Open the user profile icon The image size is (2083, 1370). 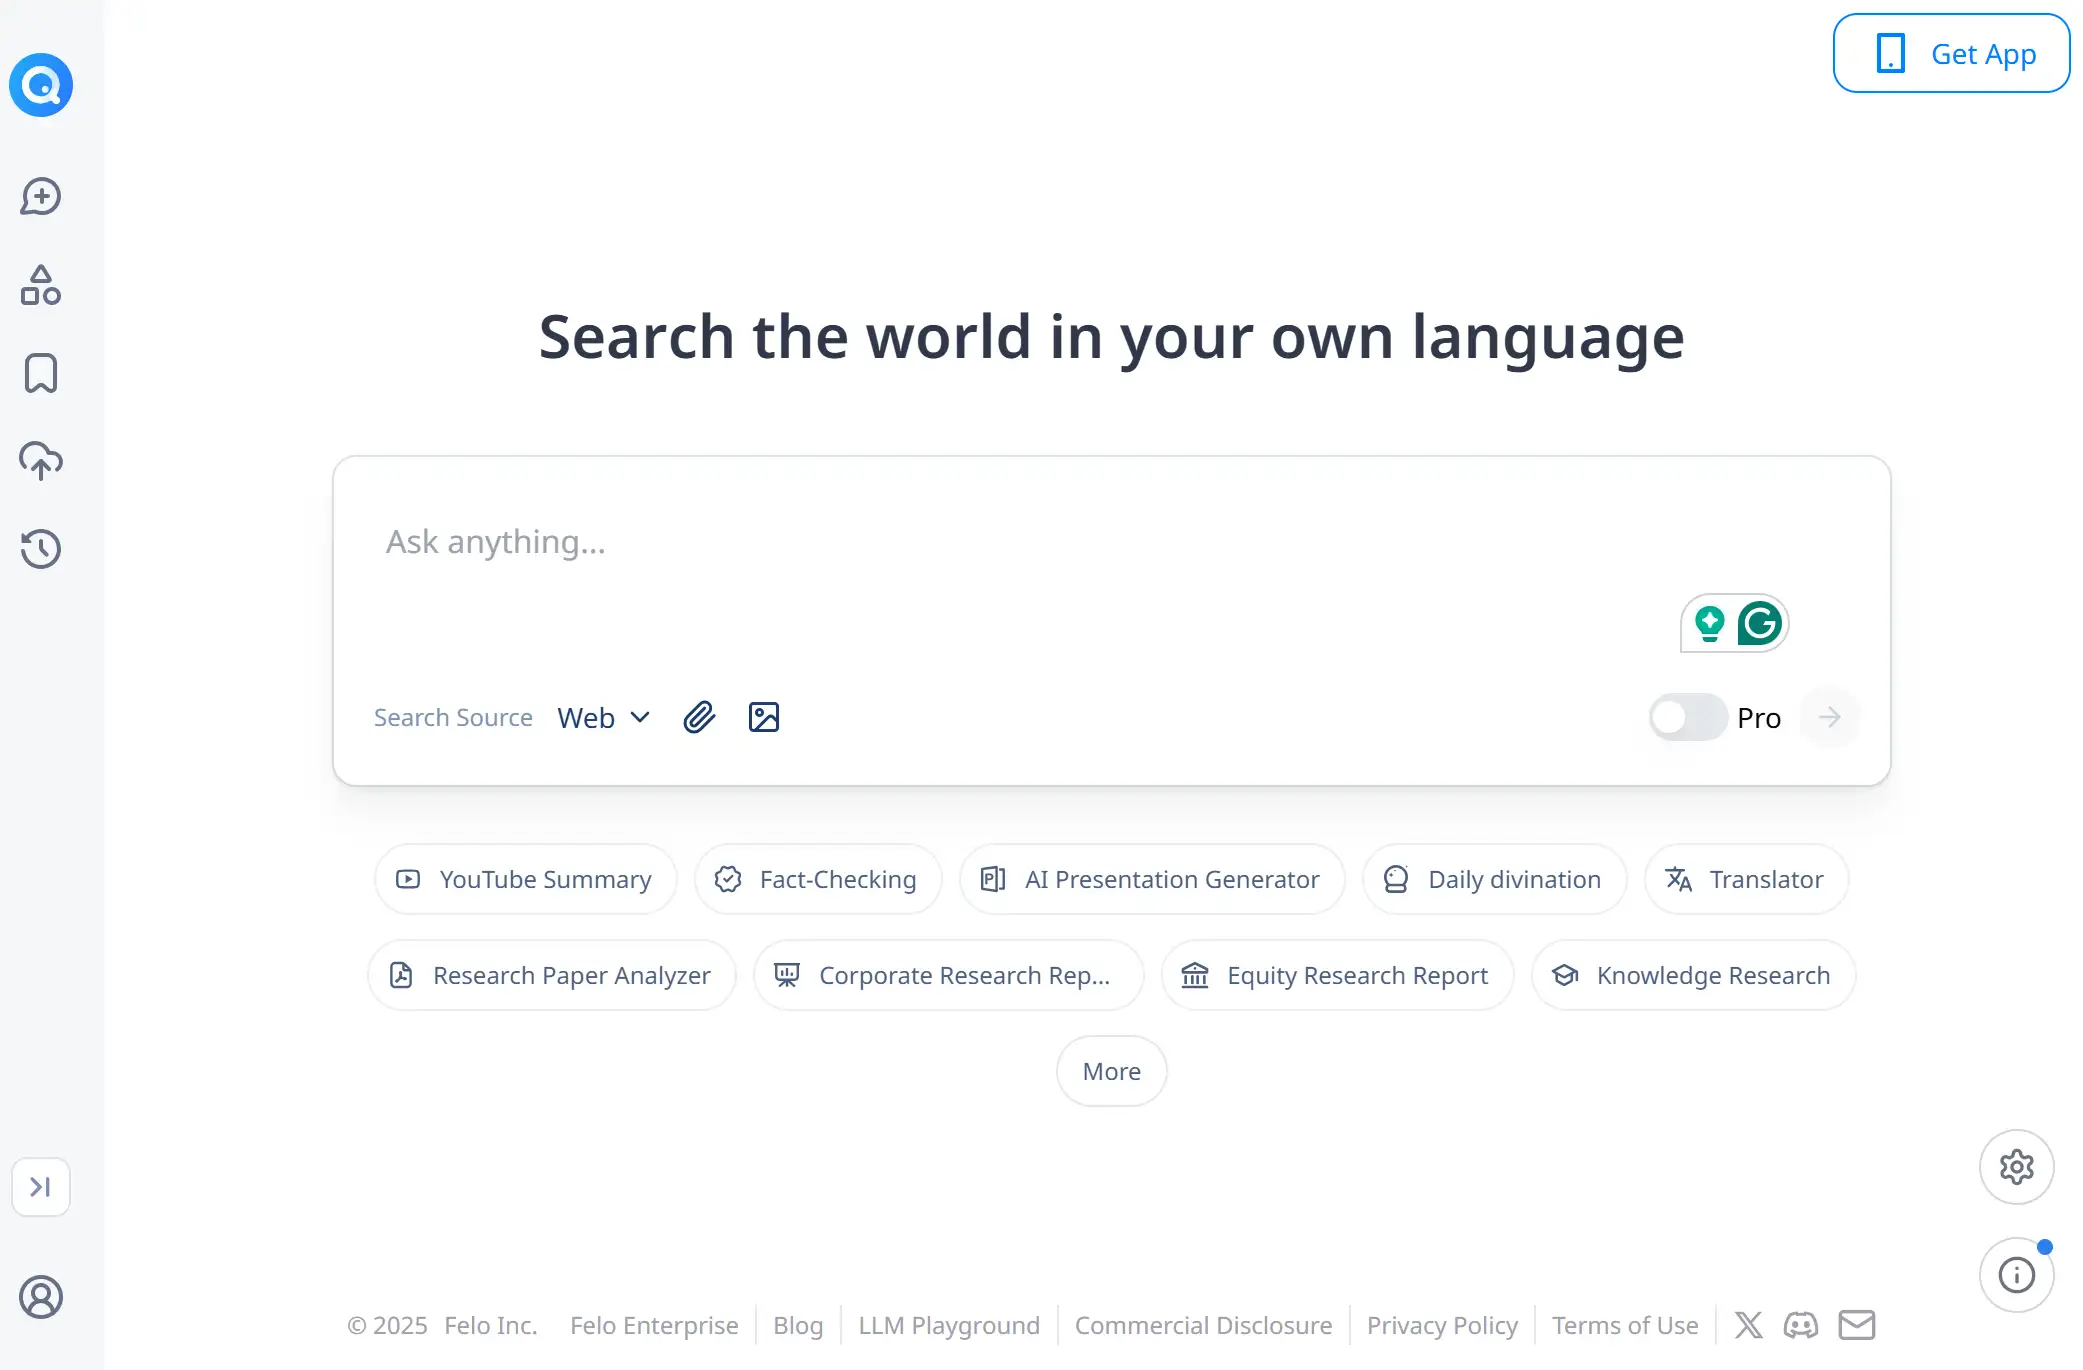[x=41, y=1297]
